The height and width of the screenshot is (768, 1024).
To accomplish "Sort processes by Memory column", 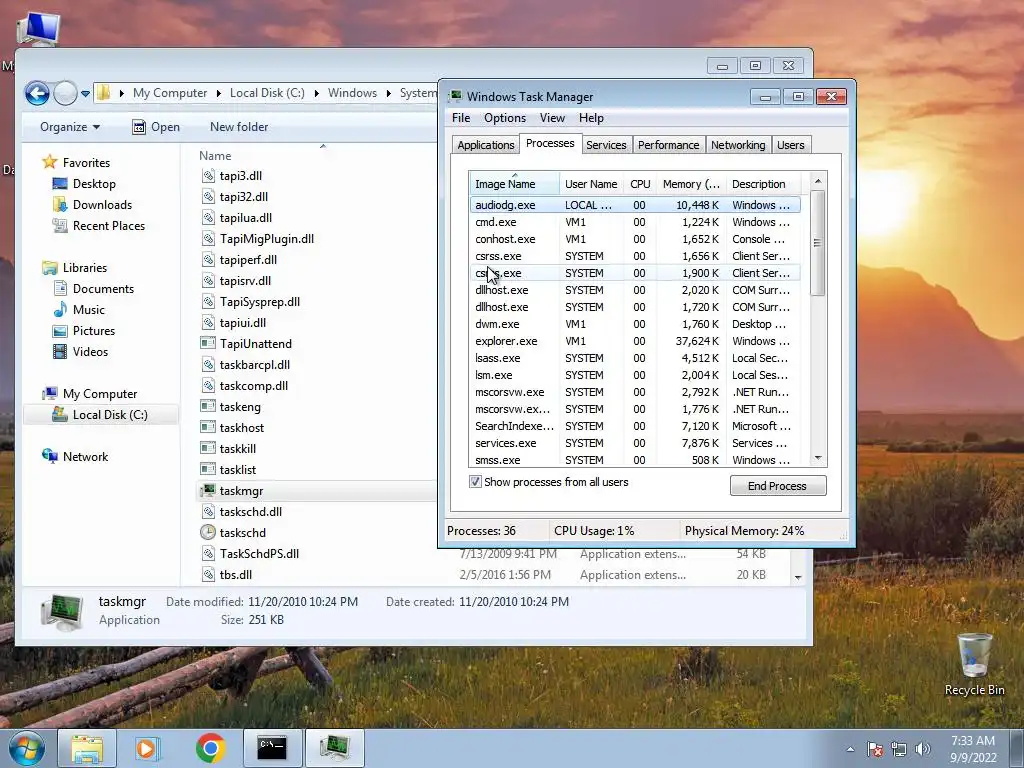I will tap(691, 184).
